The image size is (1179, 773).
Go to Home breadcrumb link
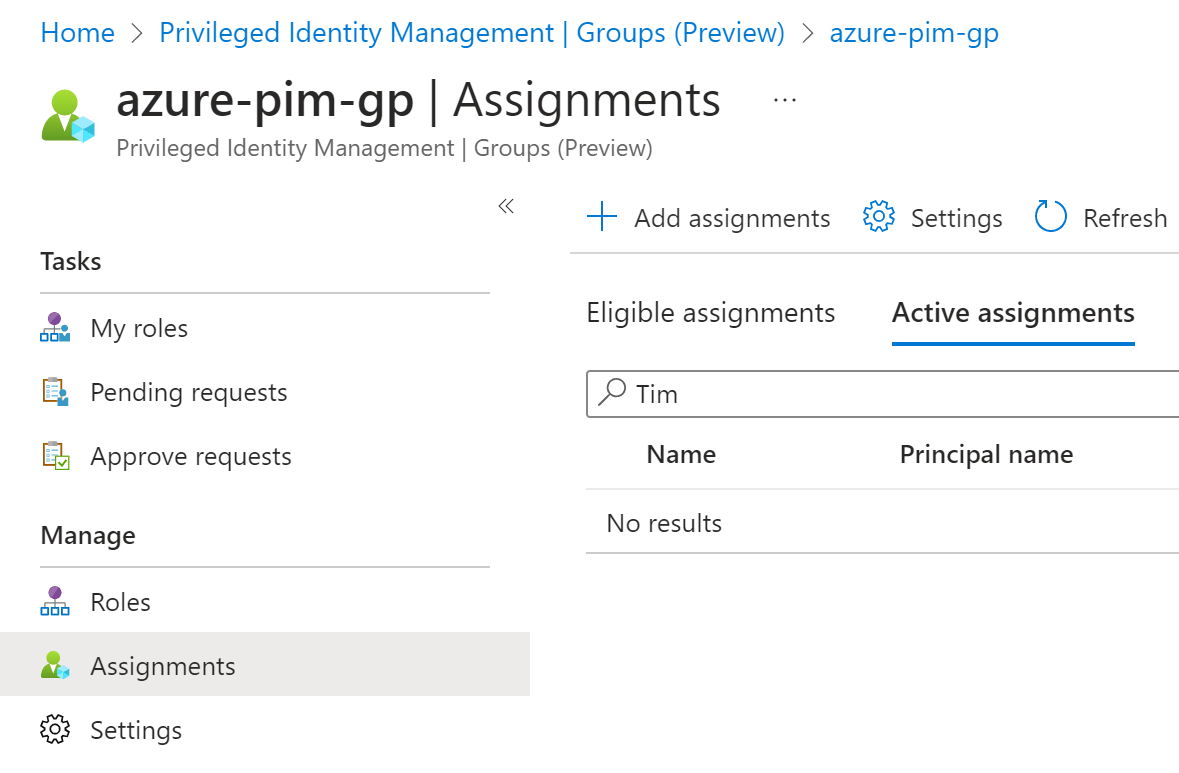pos(77,33)
